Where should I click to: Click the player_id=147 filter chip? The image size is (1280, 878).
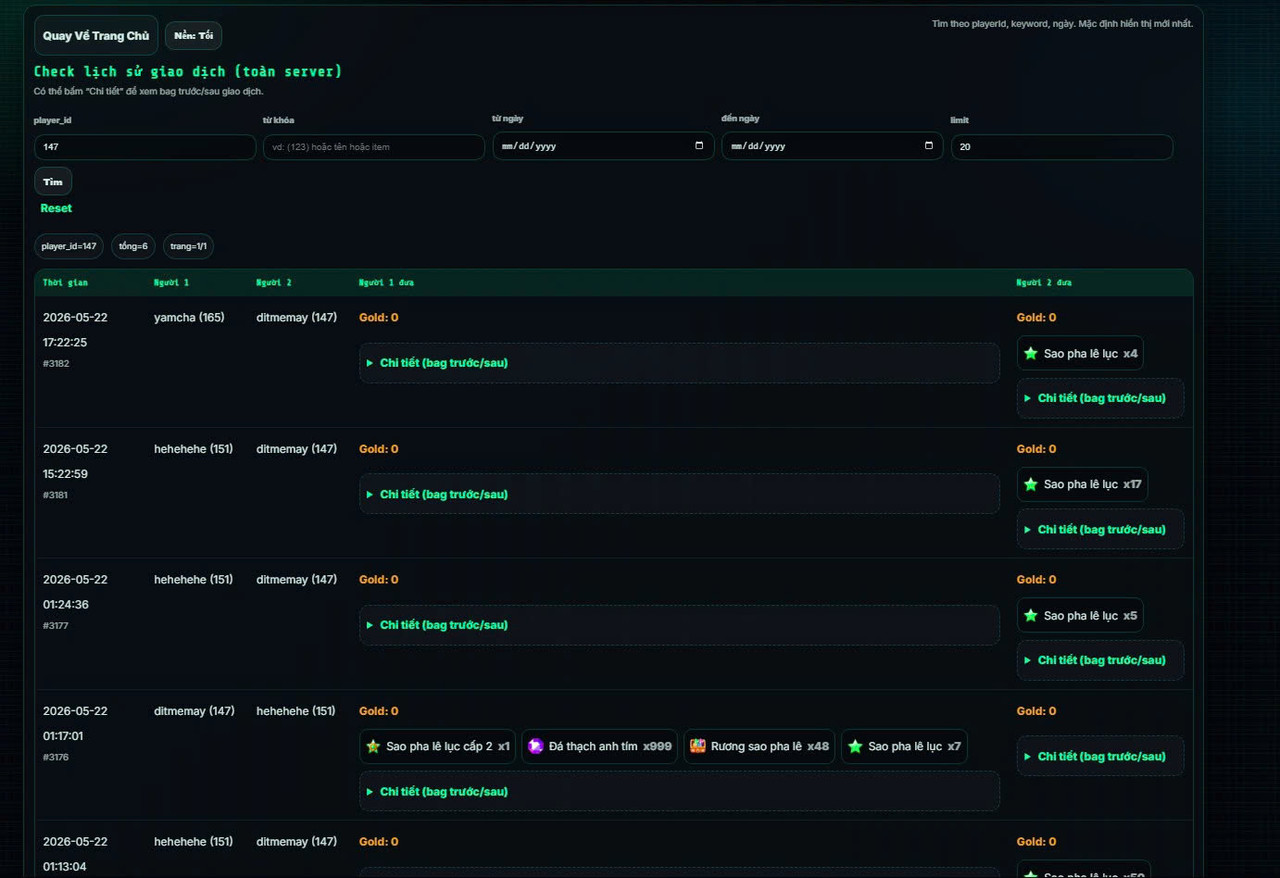(69, 246)
